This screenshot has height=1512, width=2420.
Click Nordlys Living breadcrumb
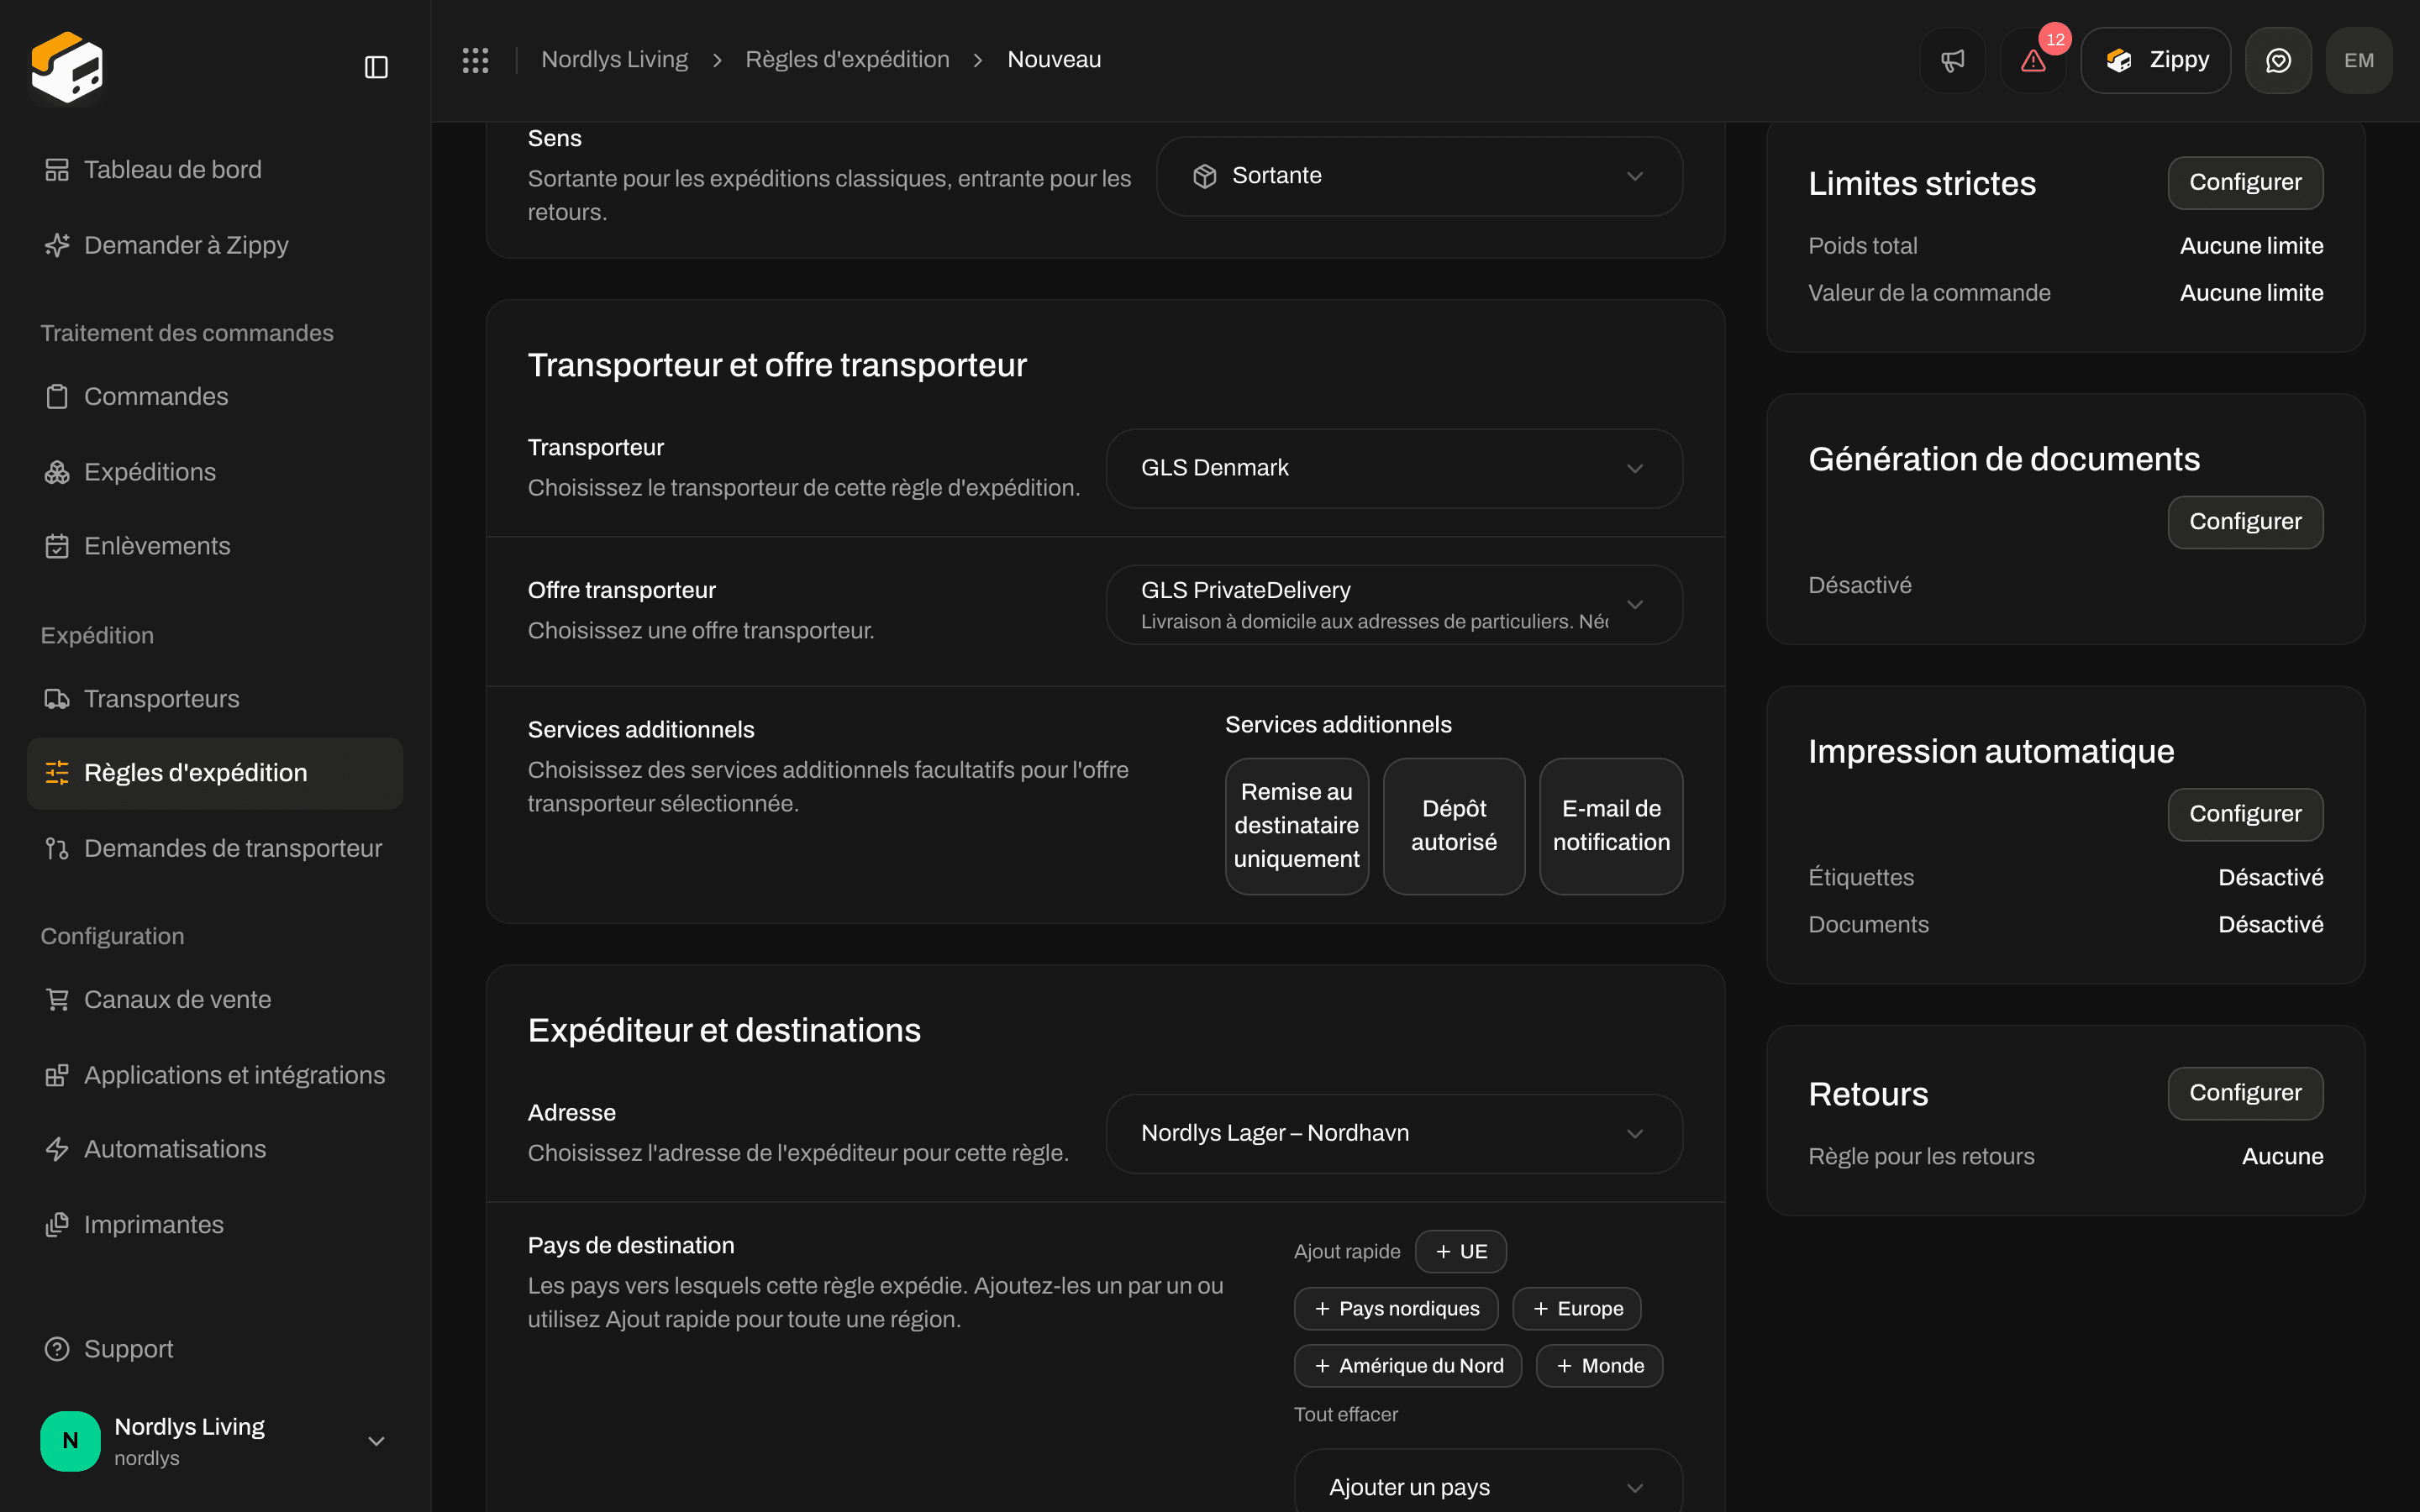pos(614,60)
